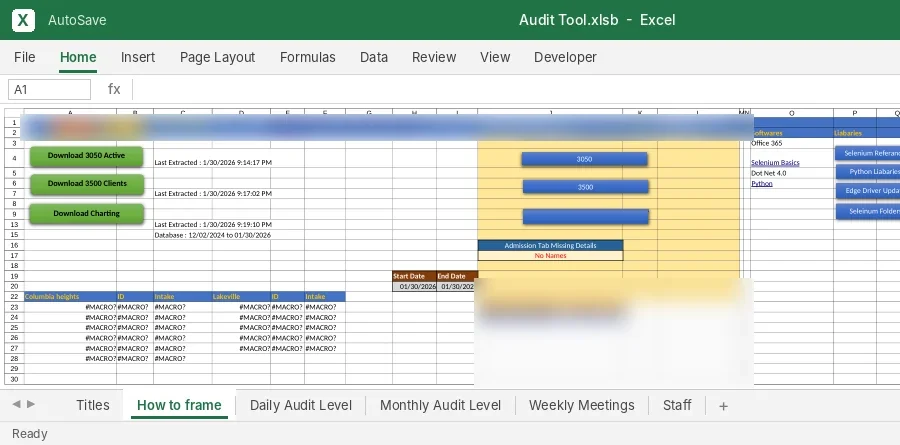The image size is (900, 445).
Task: Open the Monthly Audit Level sheet
Action: click(440, 405)
